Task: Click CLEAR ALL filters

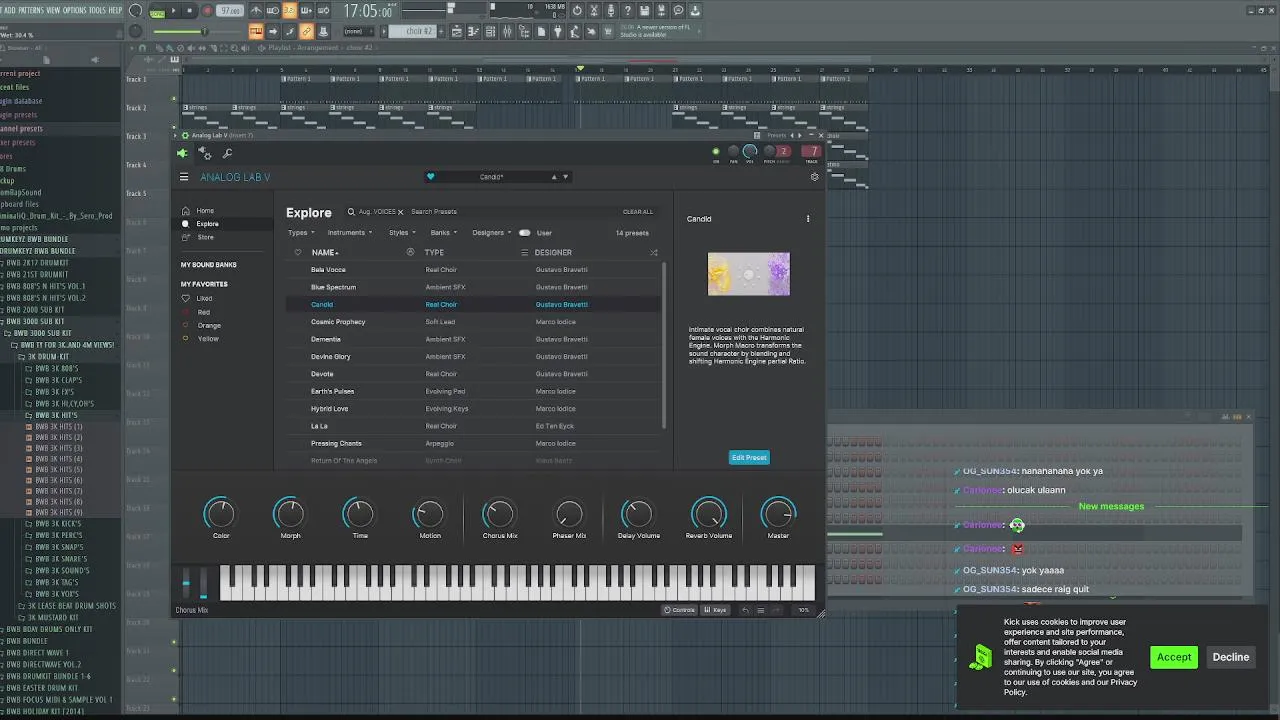Action: 637,212
